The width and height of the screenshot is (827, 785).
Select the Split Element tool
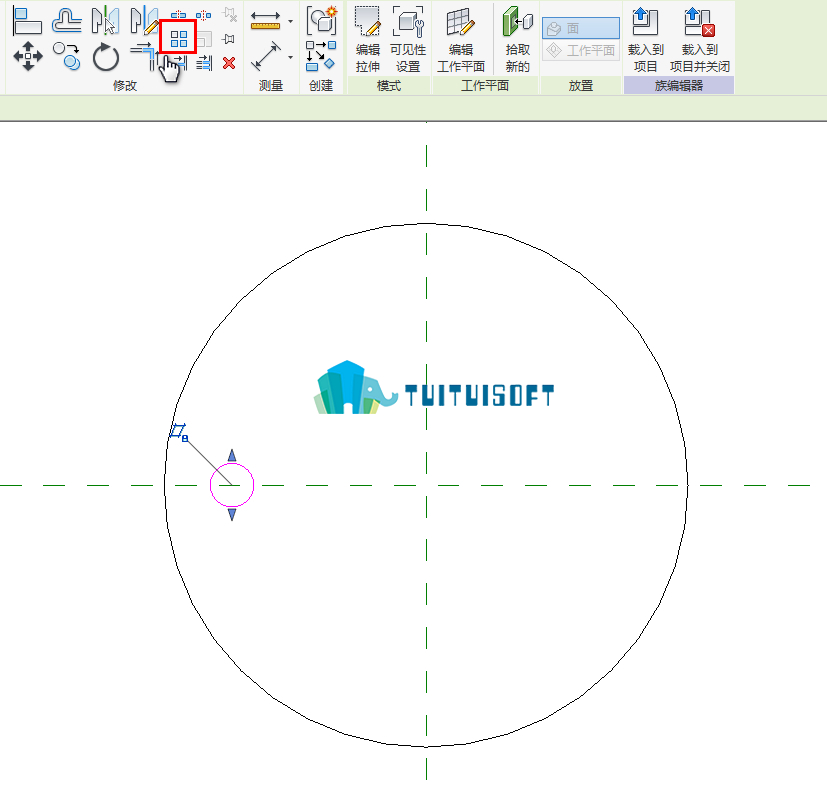178,15
